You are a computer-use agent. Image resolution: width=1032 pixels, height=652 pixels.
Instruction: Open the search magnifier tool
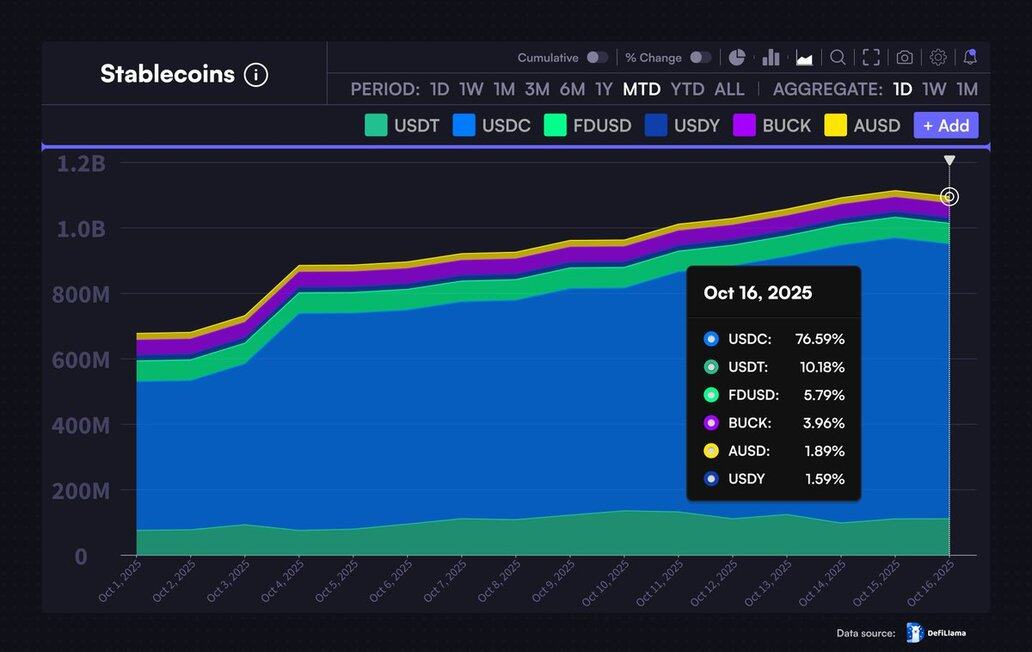click(838, 58)
